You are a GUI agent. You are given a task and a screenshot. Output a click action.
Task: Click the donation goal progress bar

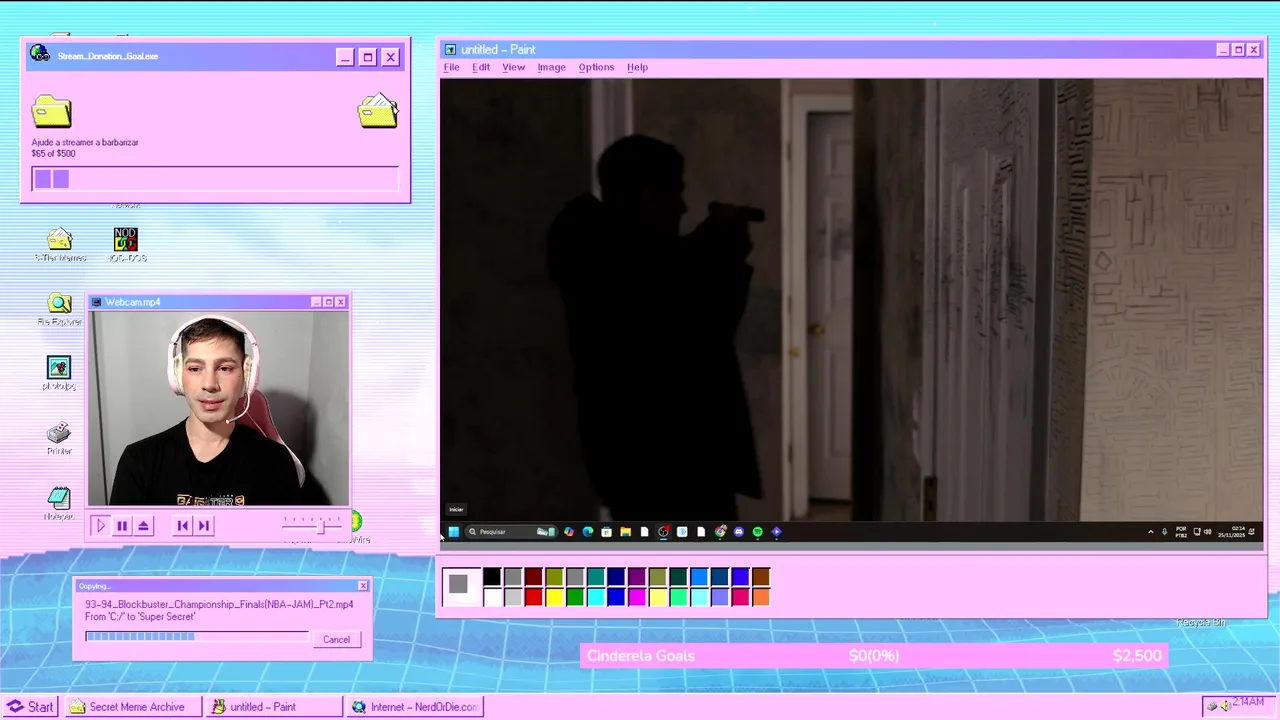[x=215, y=179]
